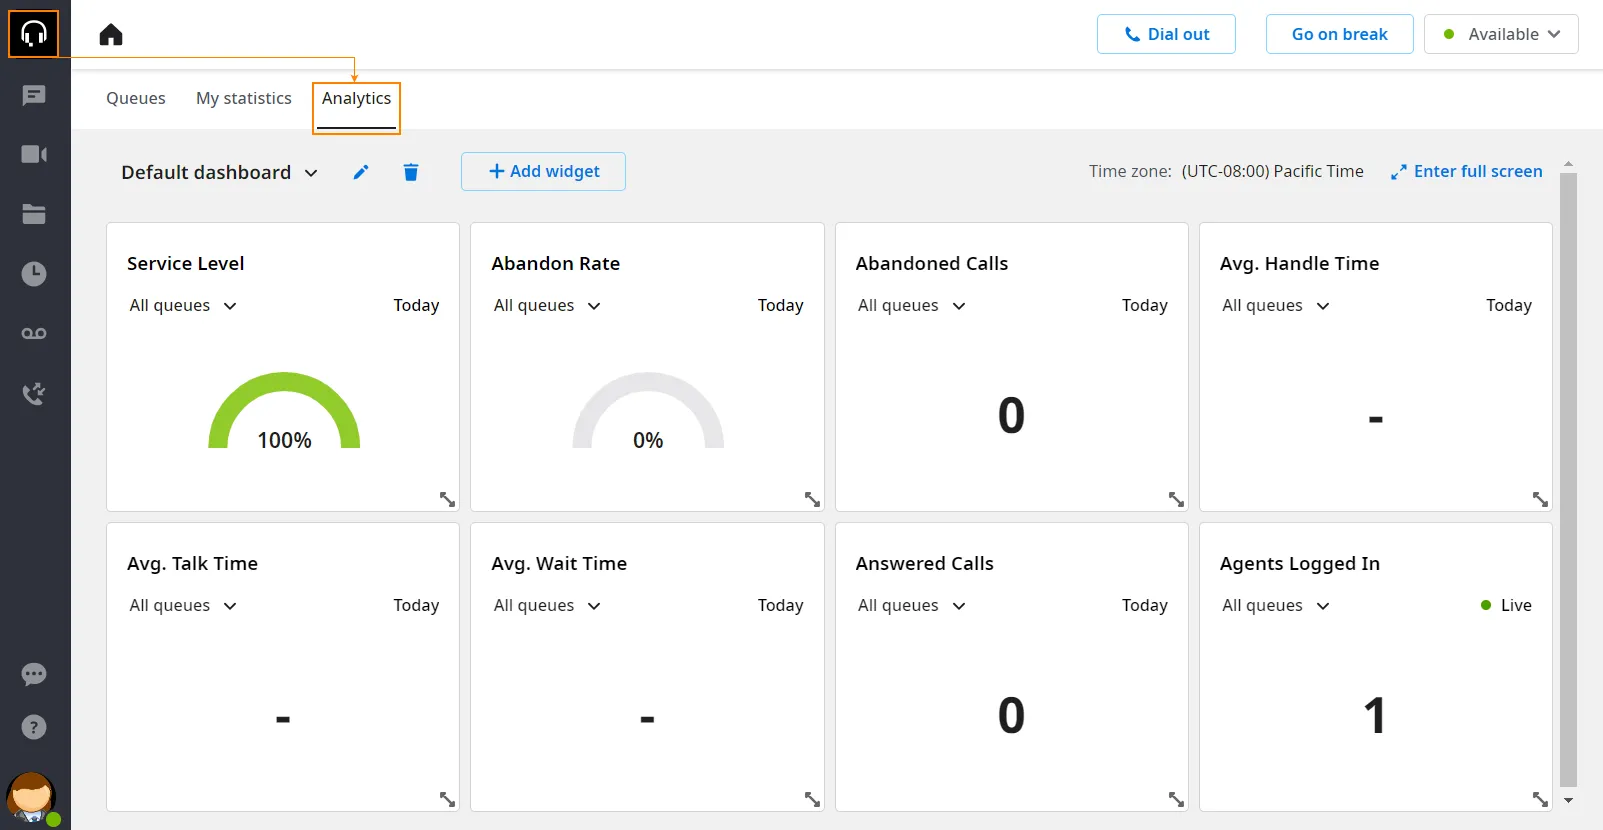Viewport: 1603px width, 830px height.
Task: Open All queues dropdown in Avg. Wait Time
Action: pyautogui.click(x=547, y=605)
